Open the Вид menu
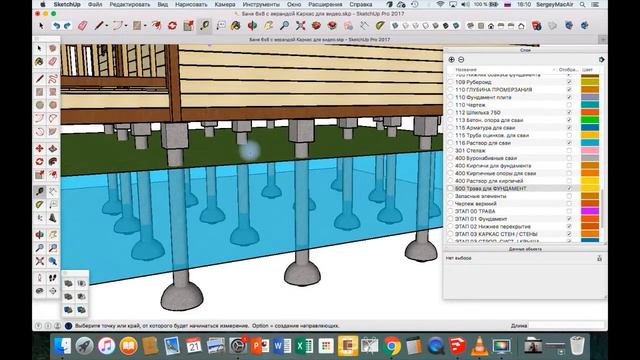 pos(162,4)
